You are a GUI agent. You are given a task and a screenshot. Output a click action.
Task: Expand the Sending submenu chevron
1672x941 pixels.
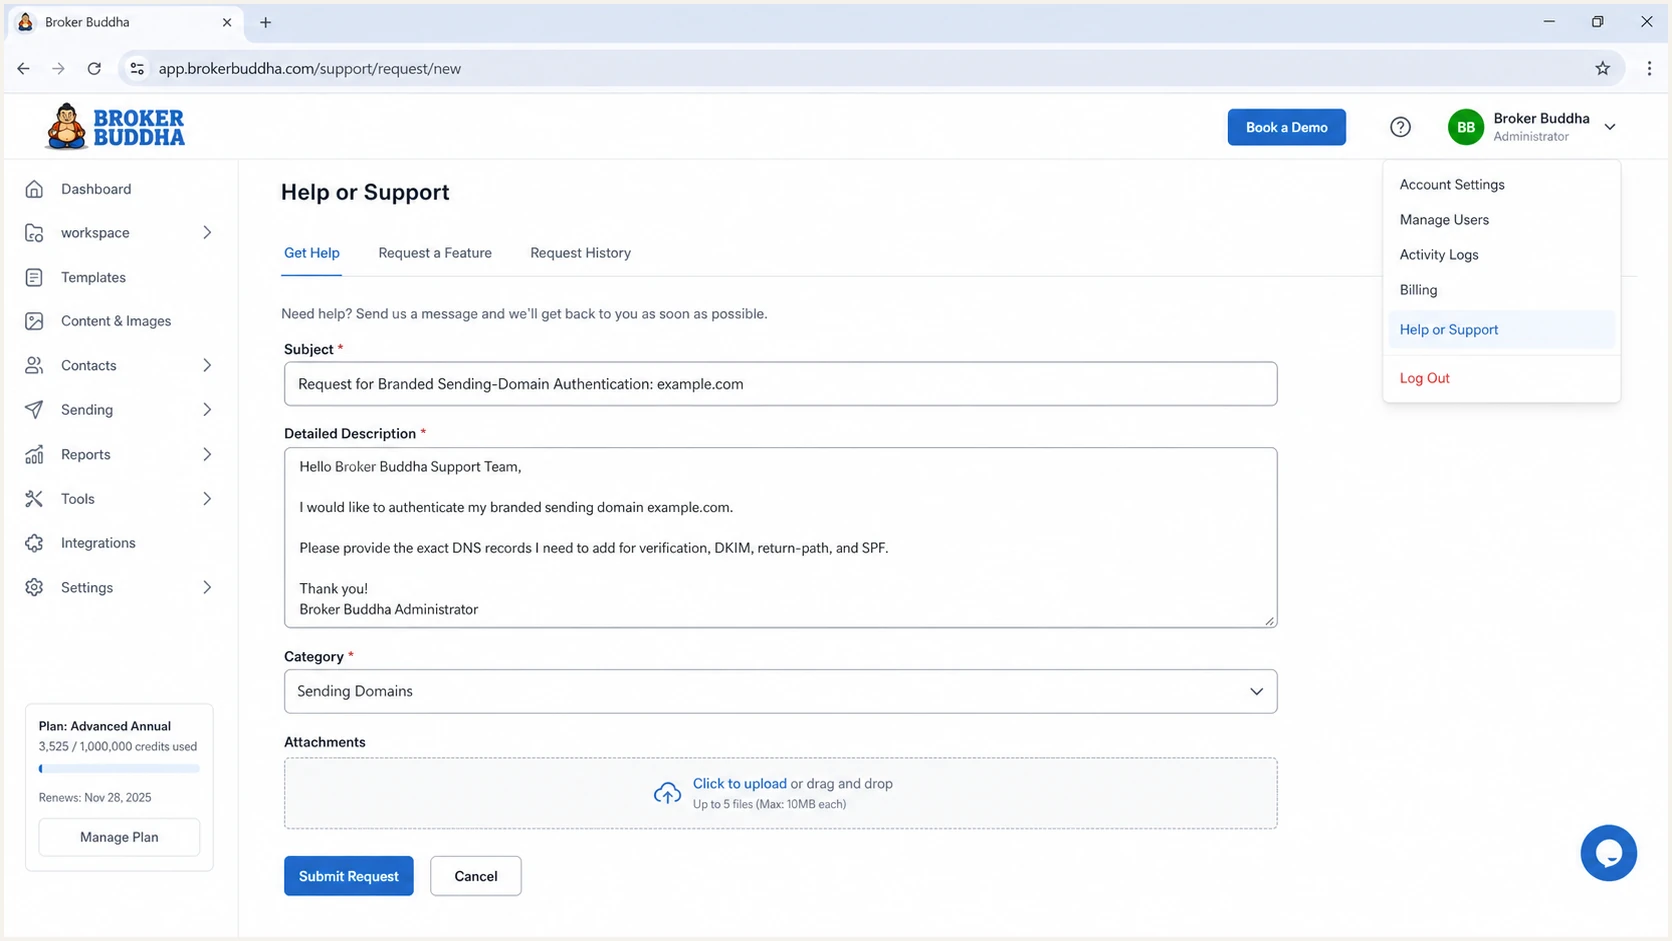(x=207, y=410)
